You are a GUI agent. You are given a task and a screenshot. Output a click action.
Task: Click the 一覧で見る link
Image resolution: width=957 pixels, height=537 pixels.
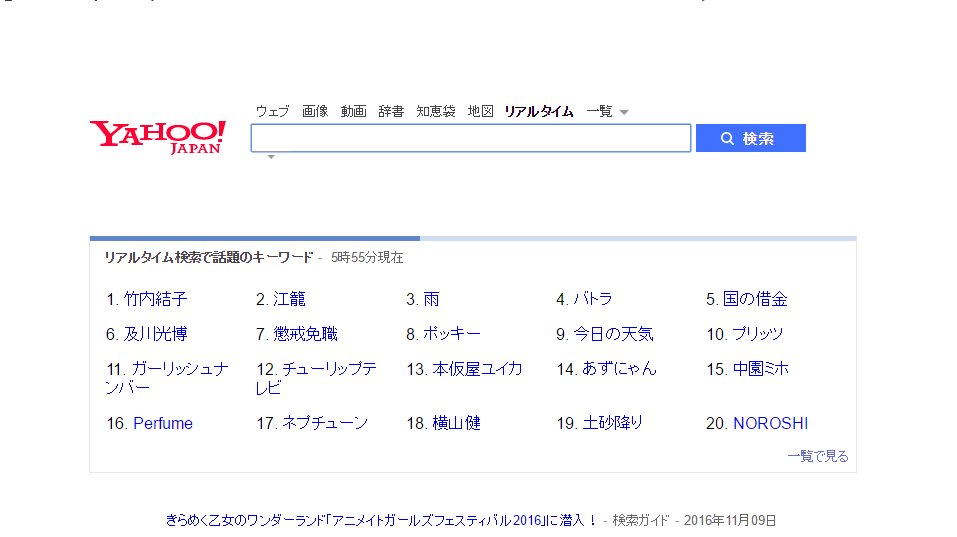(x=818, y=456)
